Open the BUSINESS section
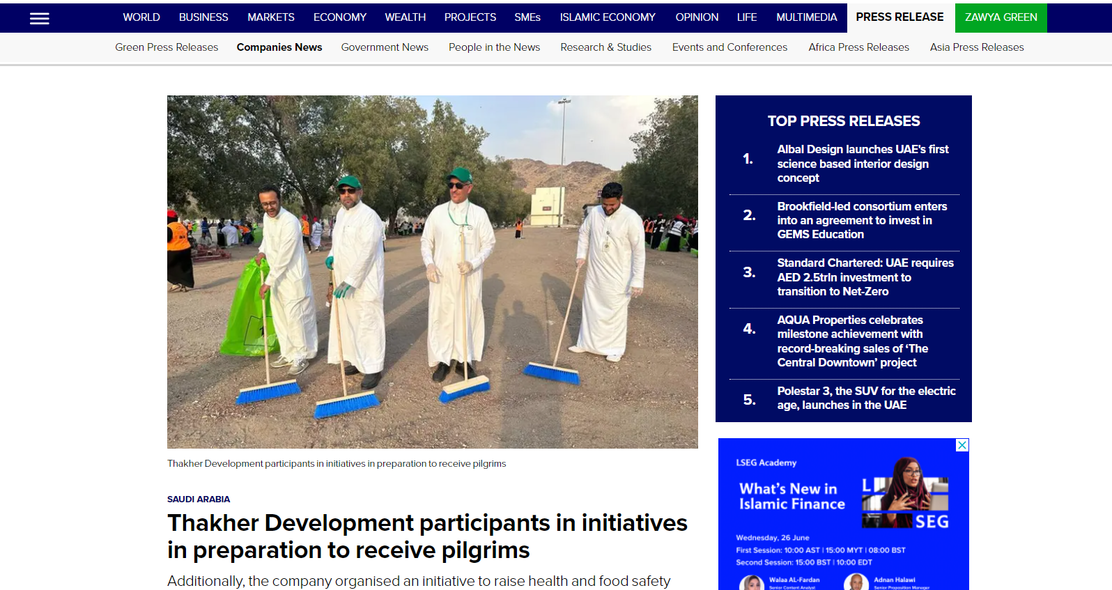The image size is (1112, 590). (x=204, y=17)
